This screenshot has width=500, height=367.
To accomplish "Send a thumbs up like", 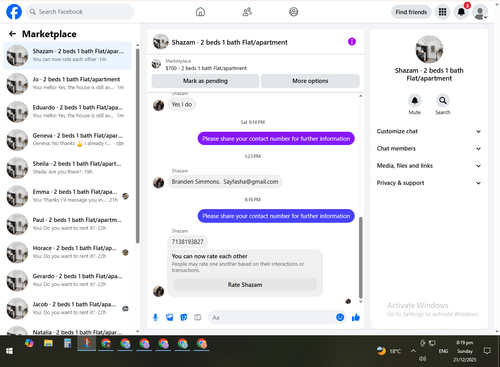I will (x=356, y=317).
